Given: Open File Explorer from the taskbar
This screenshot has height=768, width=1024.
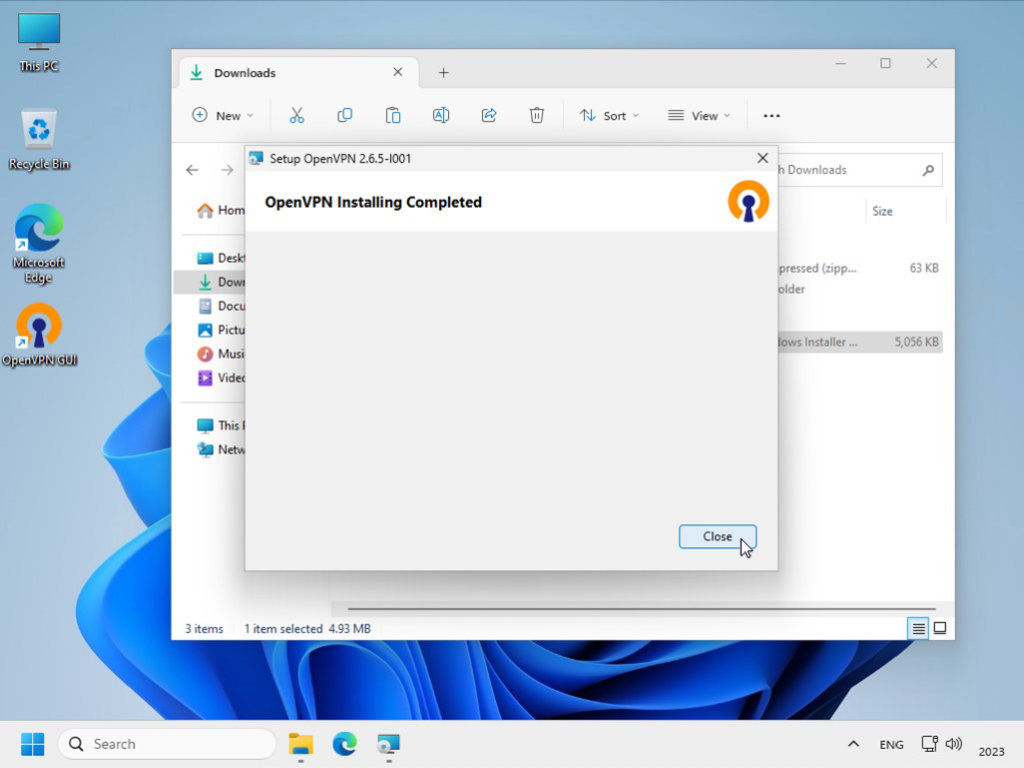Looking at the screenshot, I should coord(301,744).
